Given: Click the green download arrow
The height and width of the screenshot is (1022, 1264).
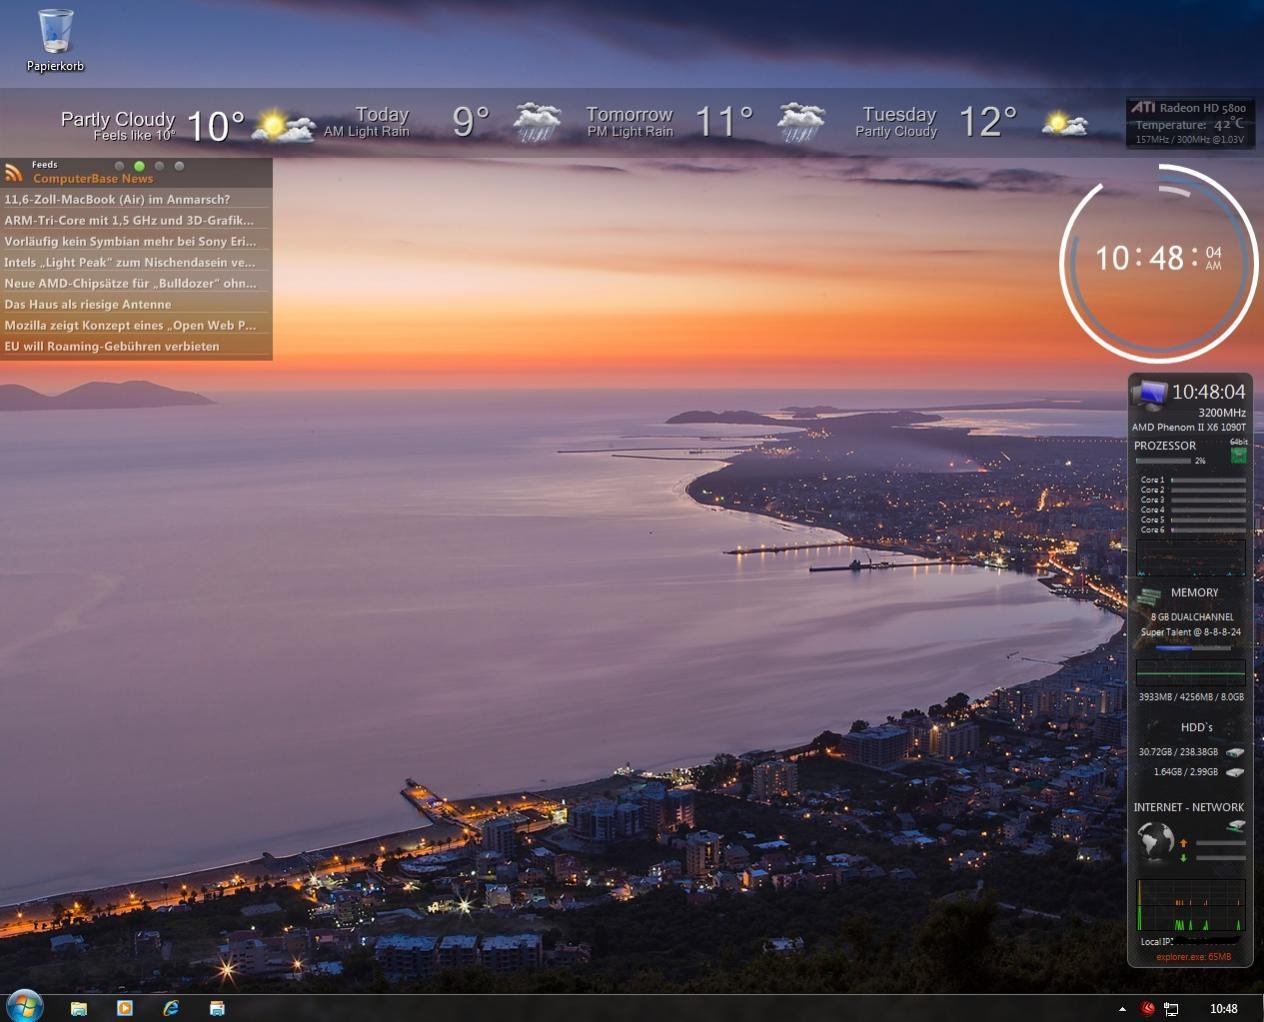Looking at the screenshot, I should tap(1183, 857).
